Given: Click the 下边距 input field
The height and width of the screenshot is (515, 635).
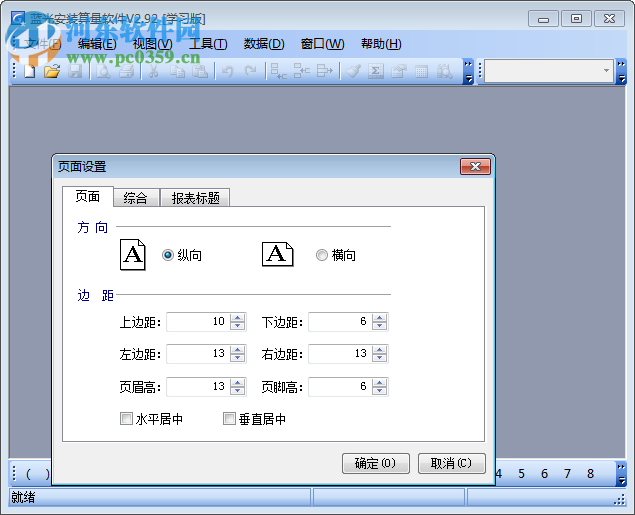Looking at the screenshot, I should click(341, 322).
